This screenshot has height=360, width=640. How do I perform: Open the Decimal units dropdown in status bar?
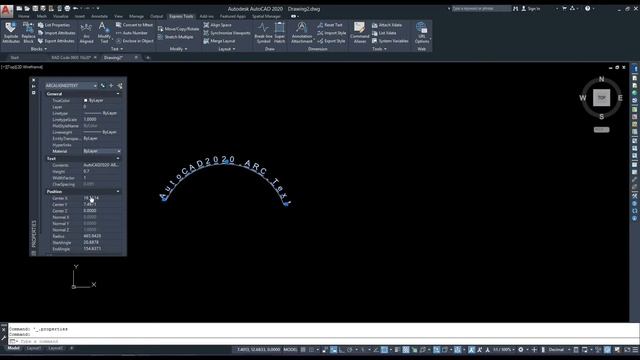click(558, 350)
